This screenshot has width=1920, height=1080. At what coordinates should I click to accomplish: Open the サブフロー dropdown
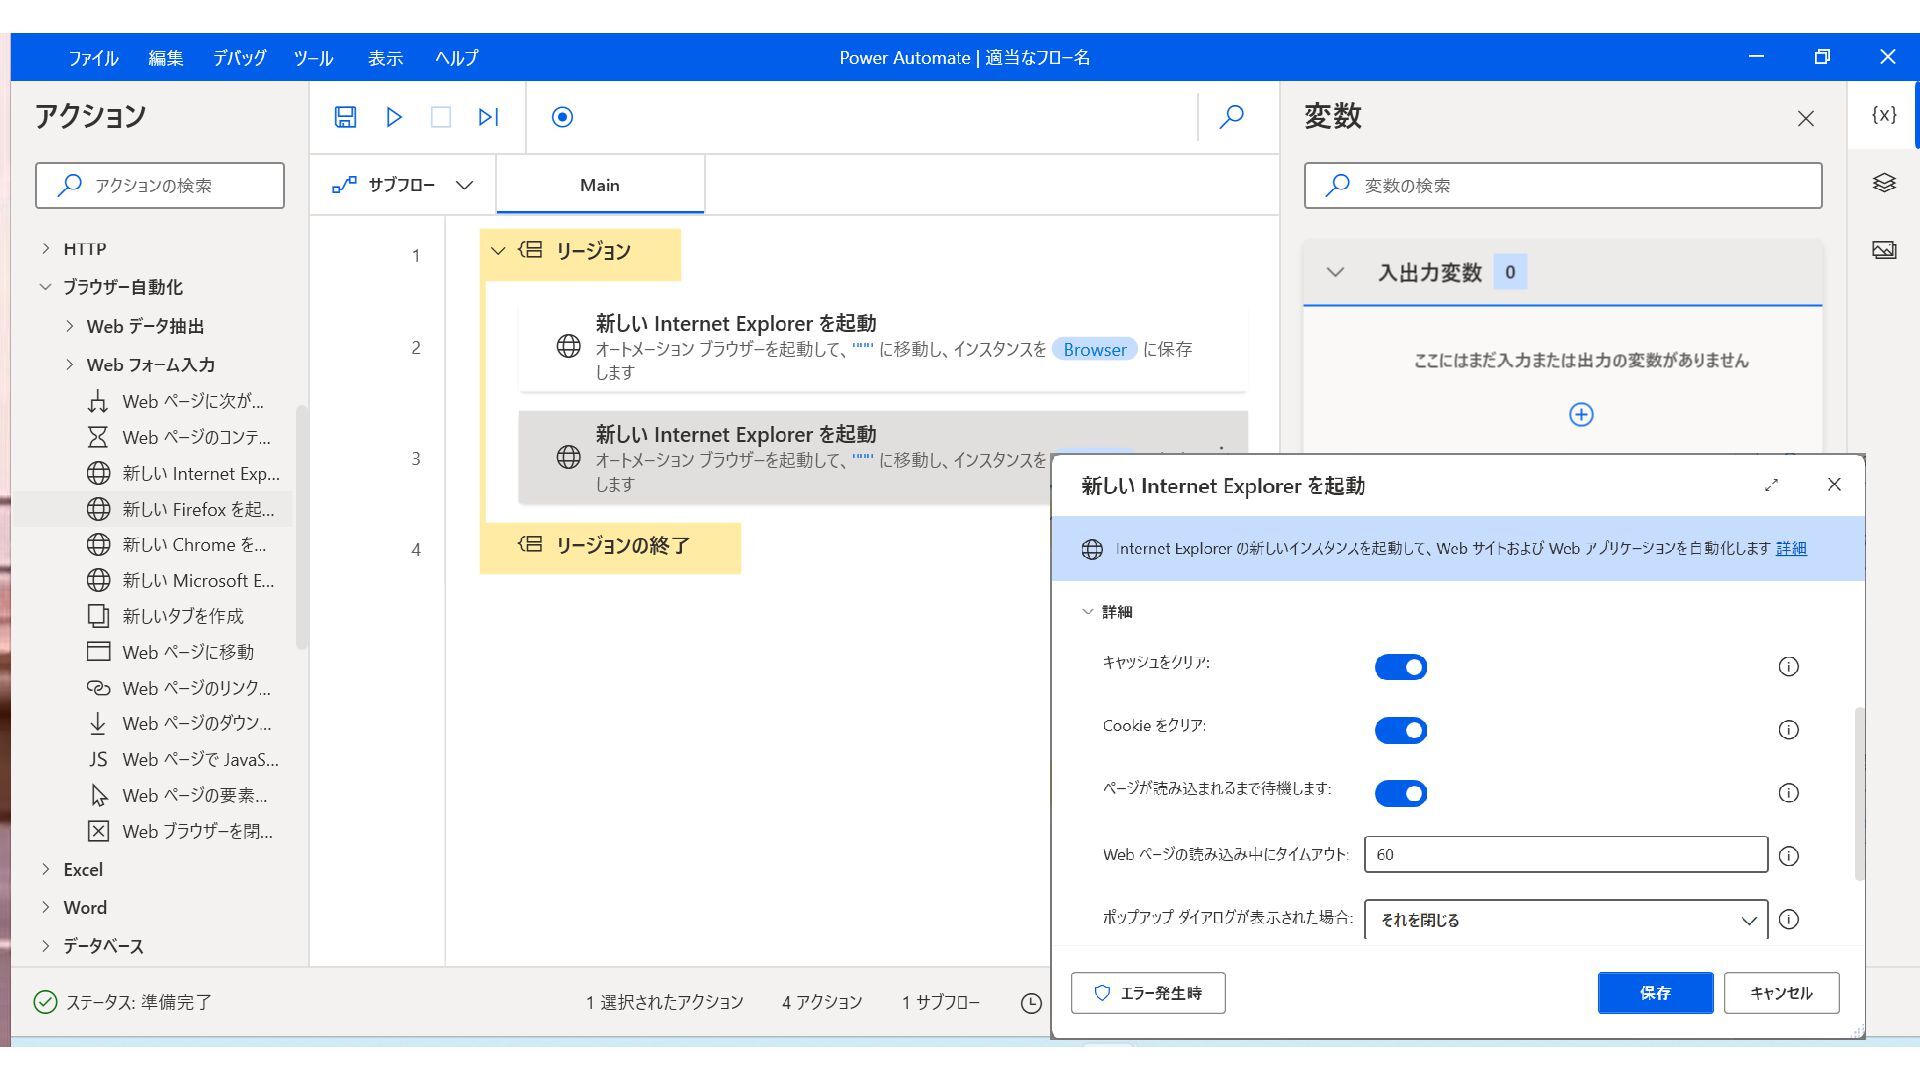coord(403,185)
